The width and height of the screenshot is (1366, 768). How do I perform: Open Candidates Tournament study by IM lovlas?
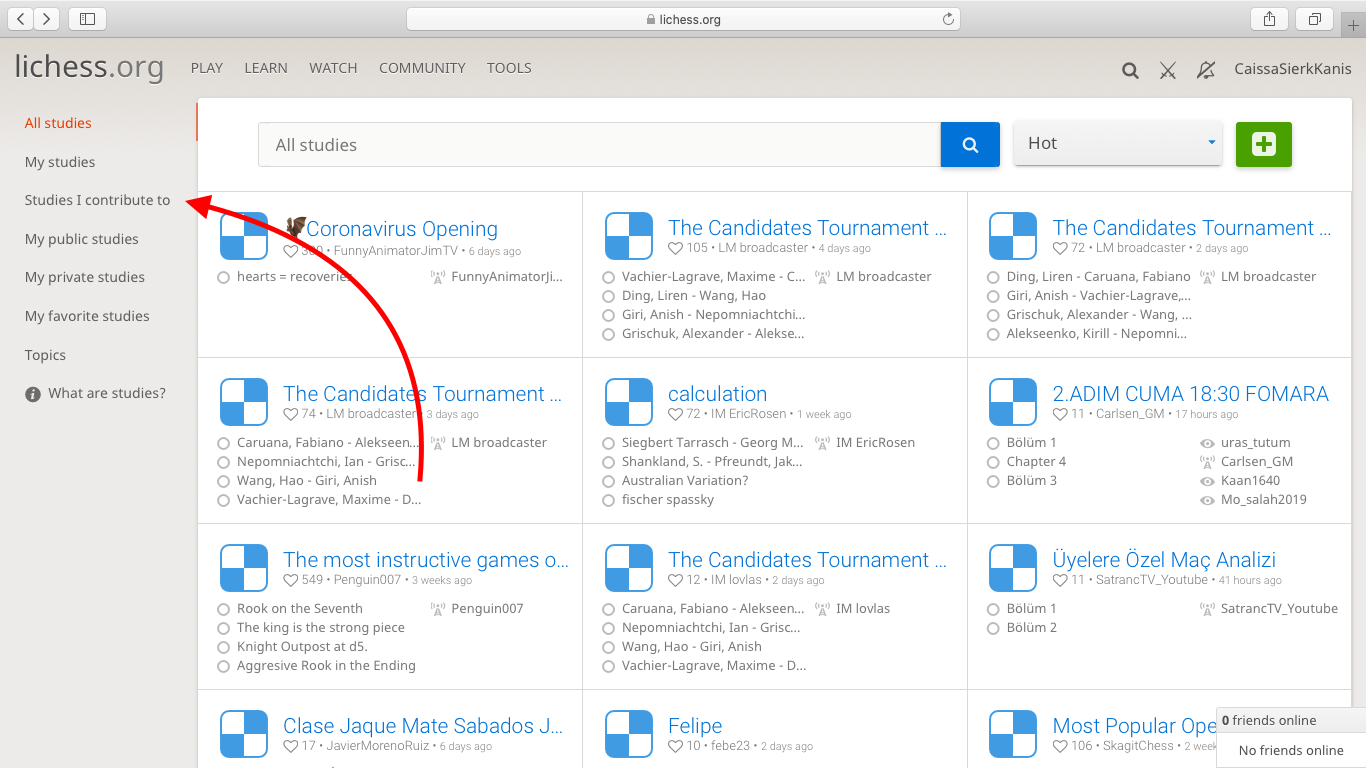807,560
